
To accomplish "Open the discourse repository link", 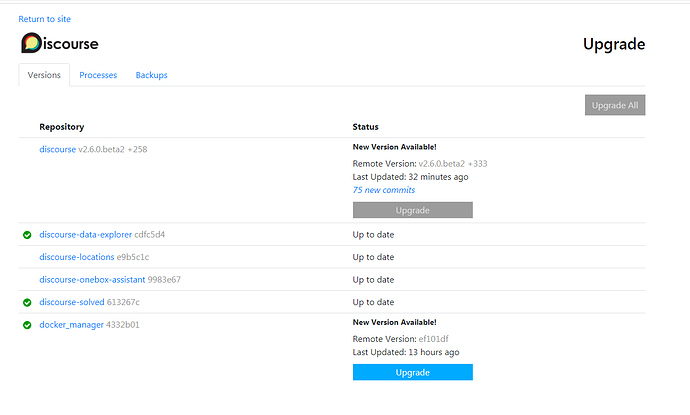I will pyautogui.click(x=58, y=149).
